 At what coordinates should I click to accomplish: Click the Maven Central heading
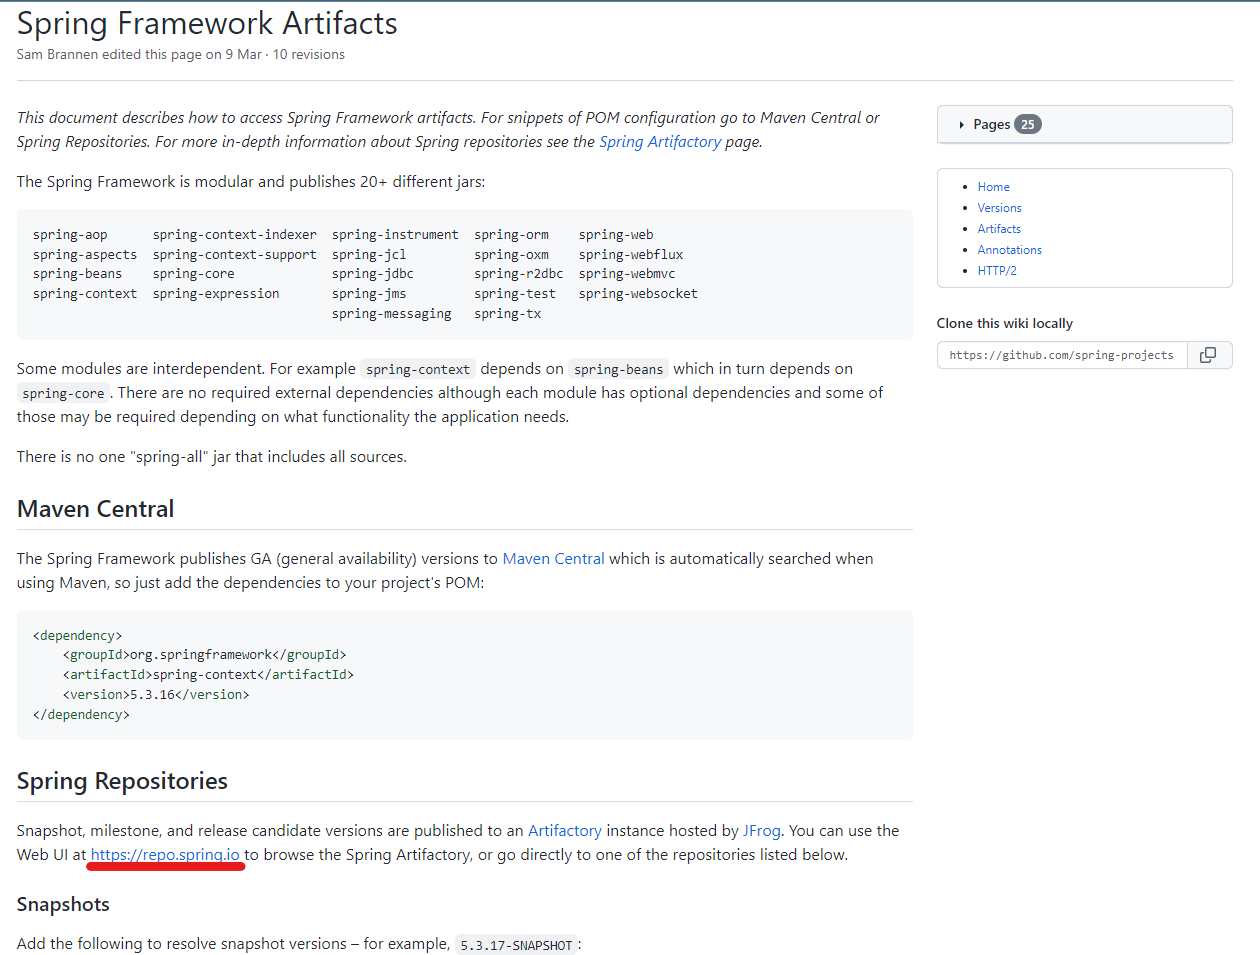[x=96, y=509]
